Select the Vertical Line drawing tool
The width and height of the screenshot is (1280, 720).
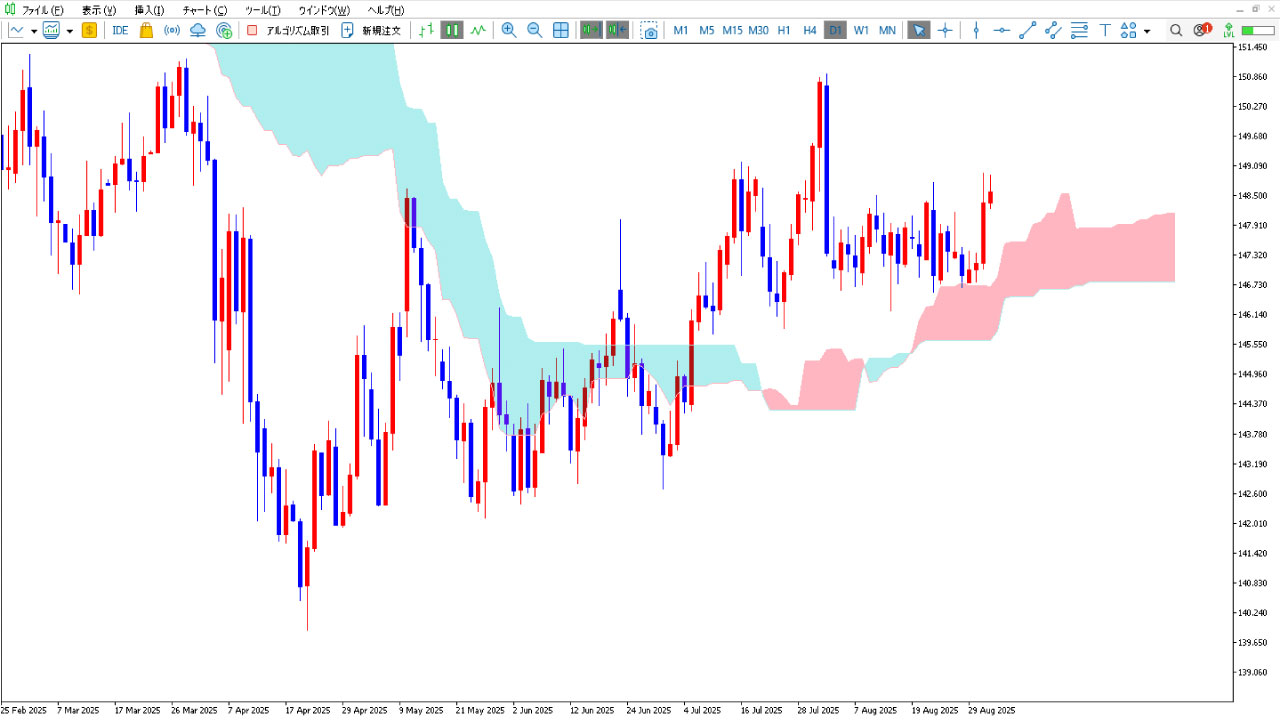pyautogui.click(x=976, y=30)
